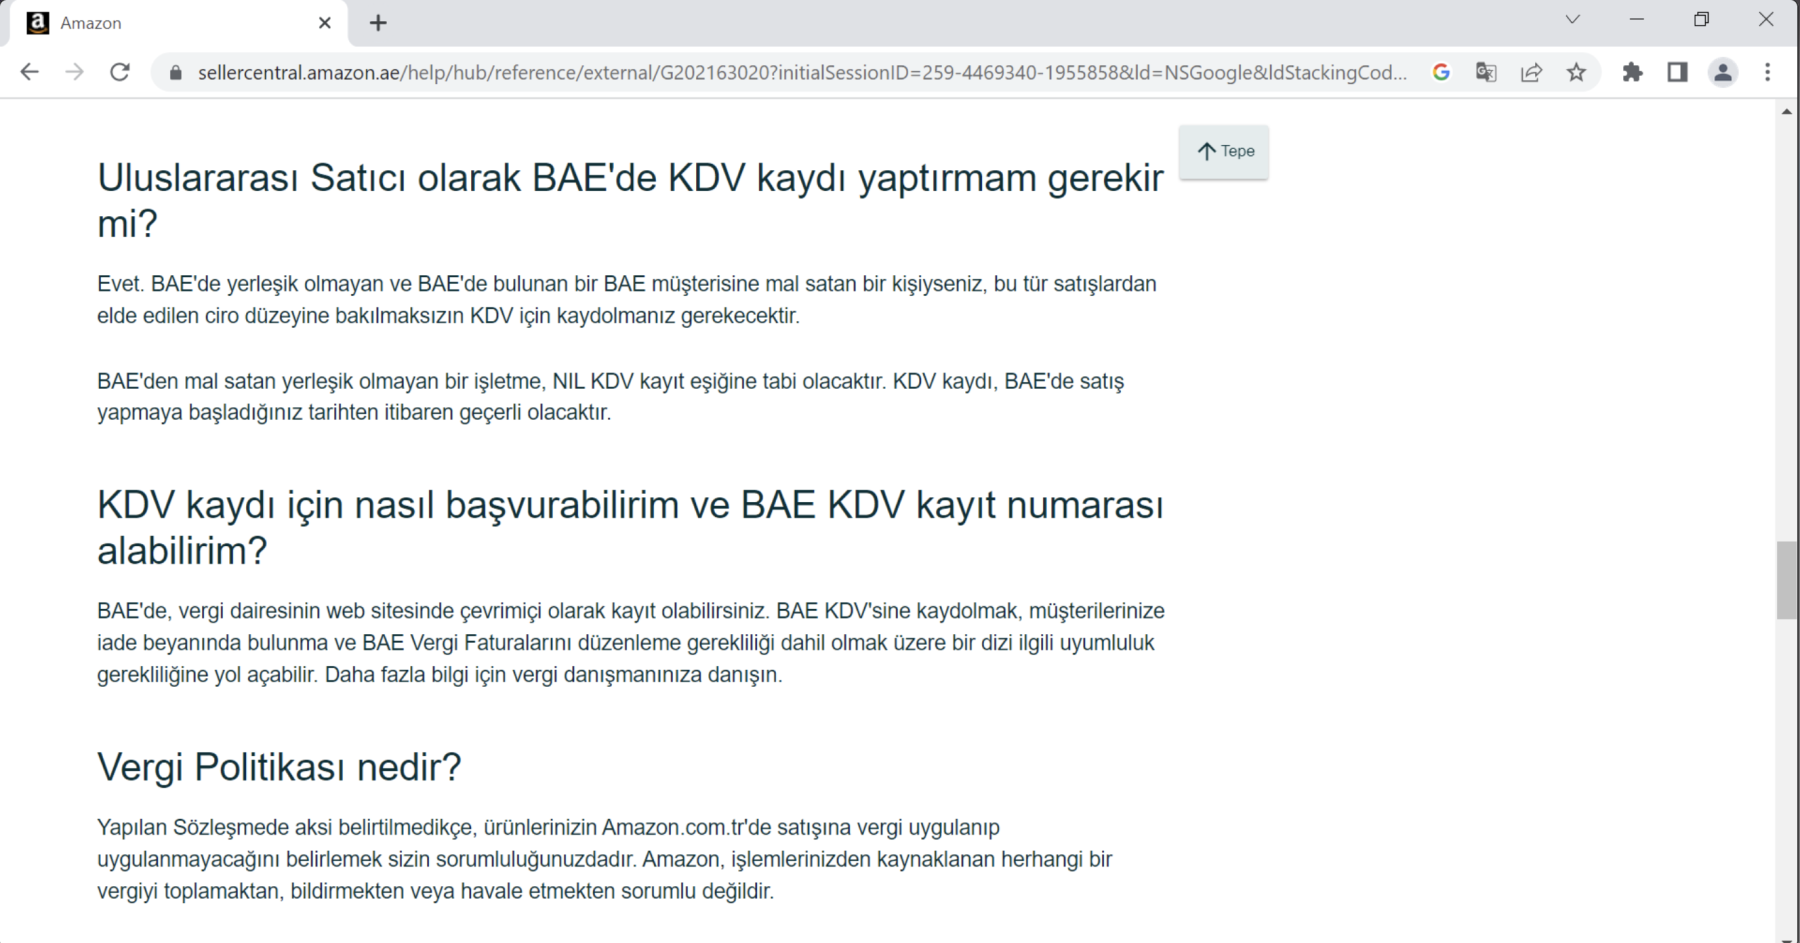This screenshot has width=1800, height=943.
Task: Reload the current page
Action: click(x=119, y=72)
